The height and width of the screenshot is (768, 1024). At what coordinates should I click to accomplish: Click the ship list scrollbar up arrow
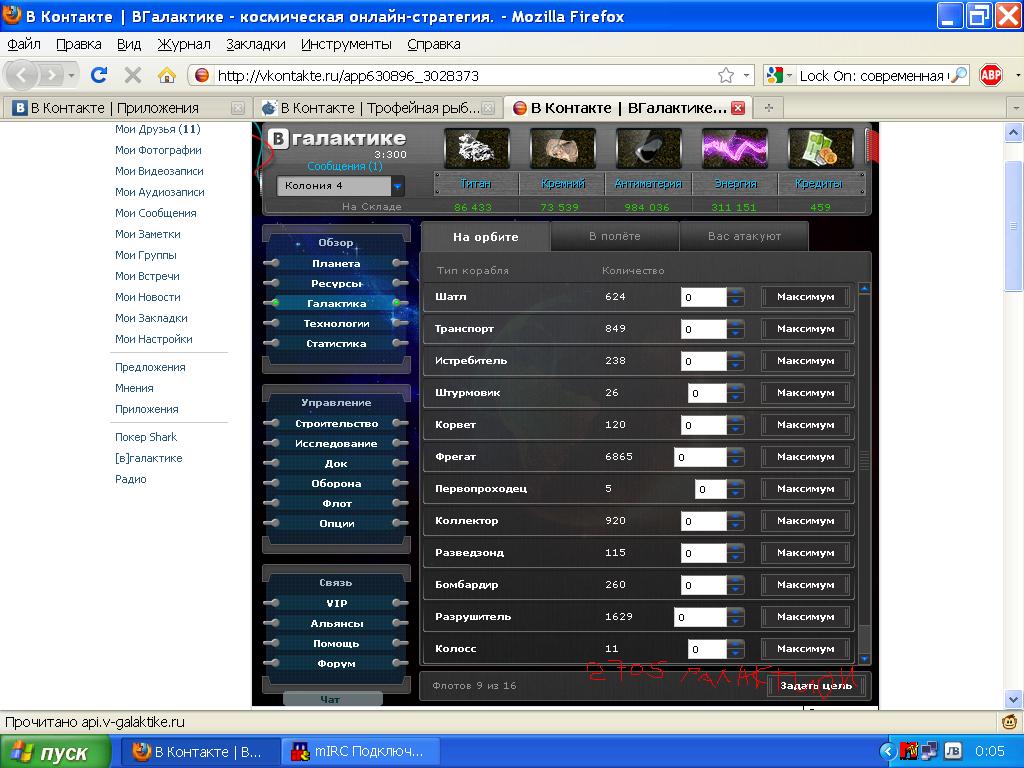(x=864, y=288)
